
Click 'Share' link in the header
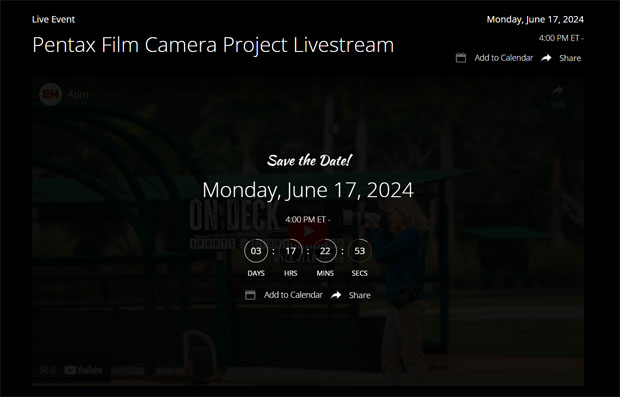pyautogui.click(x=570, y=58)
